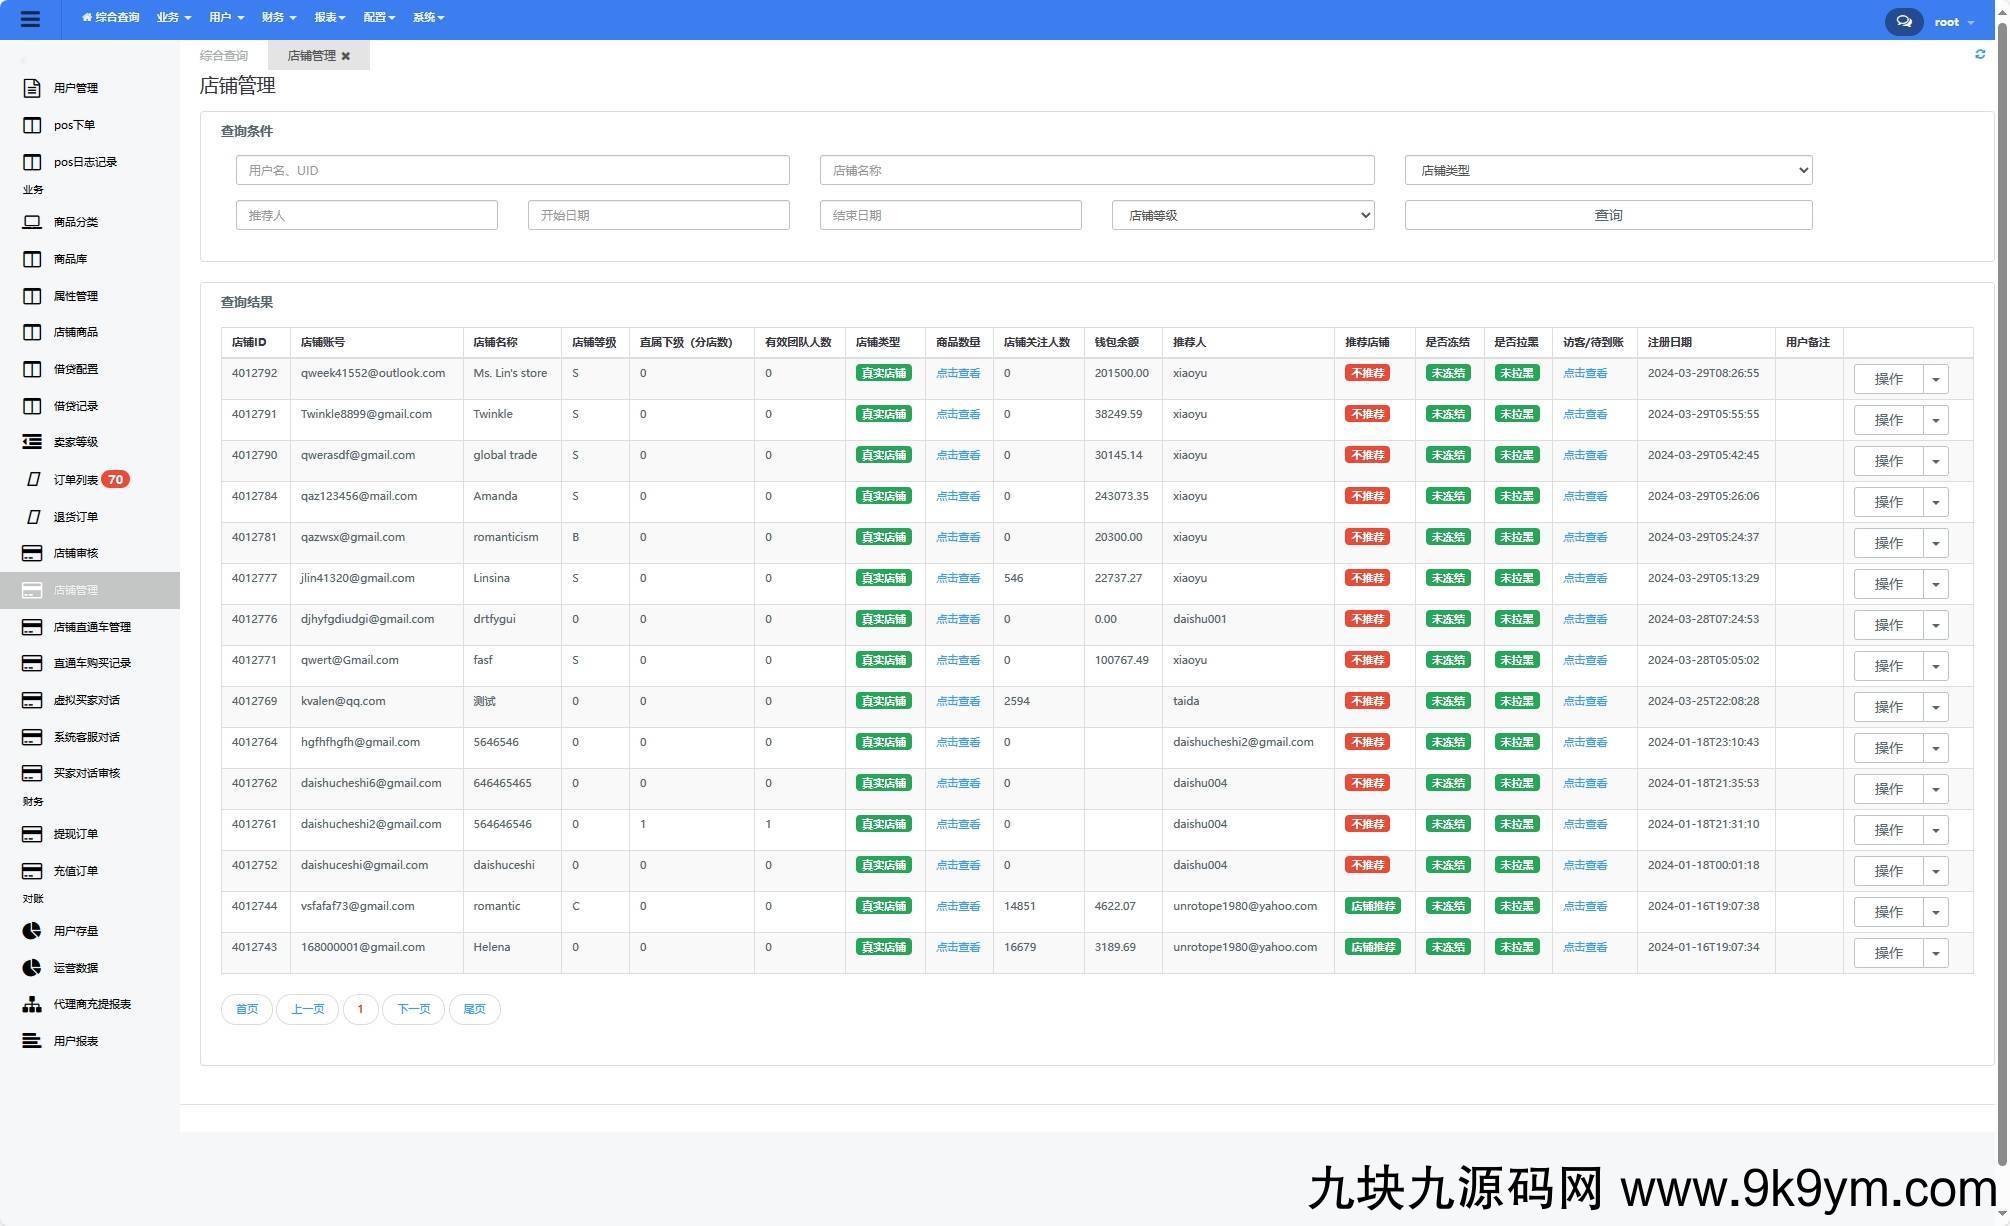The image size is (2010, 1226).
Task: Click 点击查看 product link for Twinkle store
Action: click(x=957, y=414)
